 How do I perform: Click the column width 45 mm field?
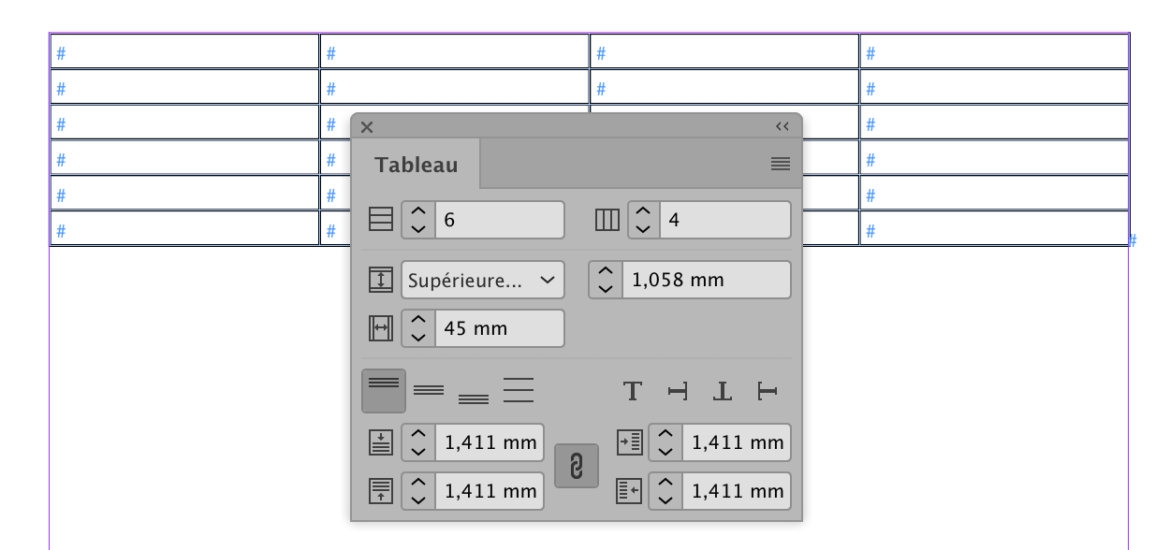(x=499, y=328)
